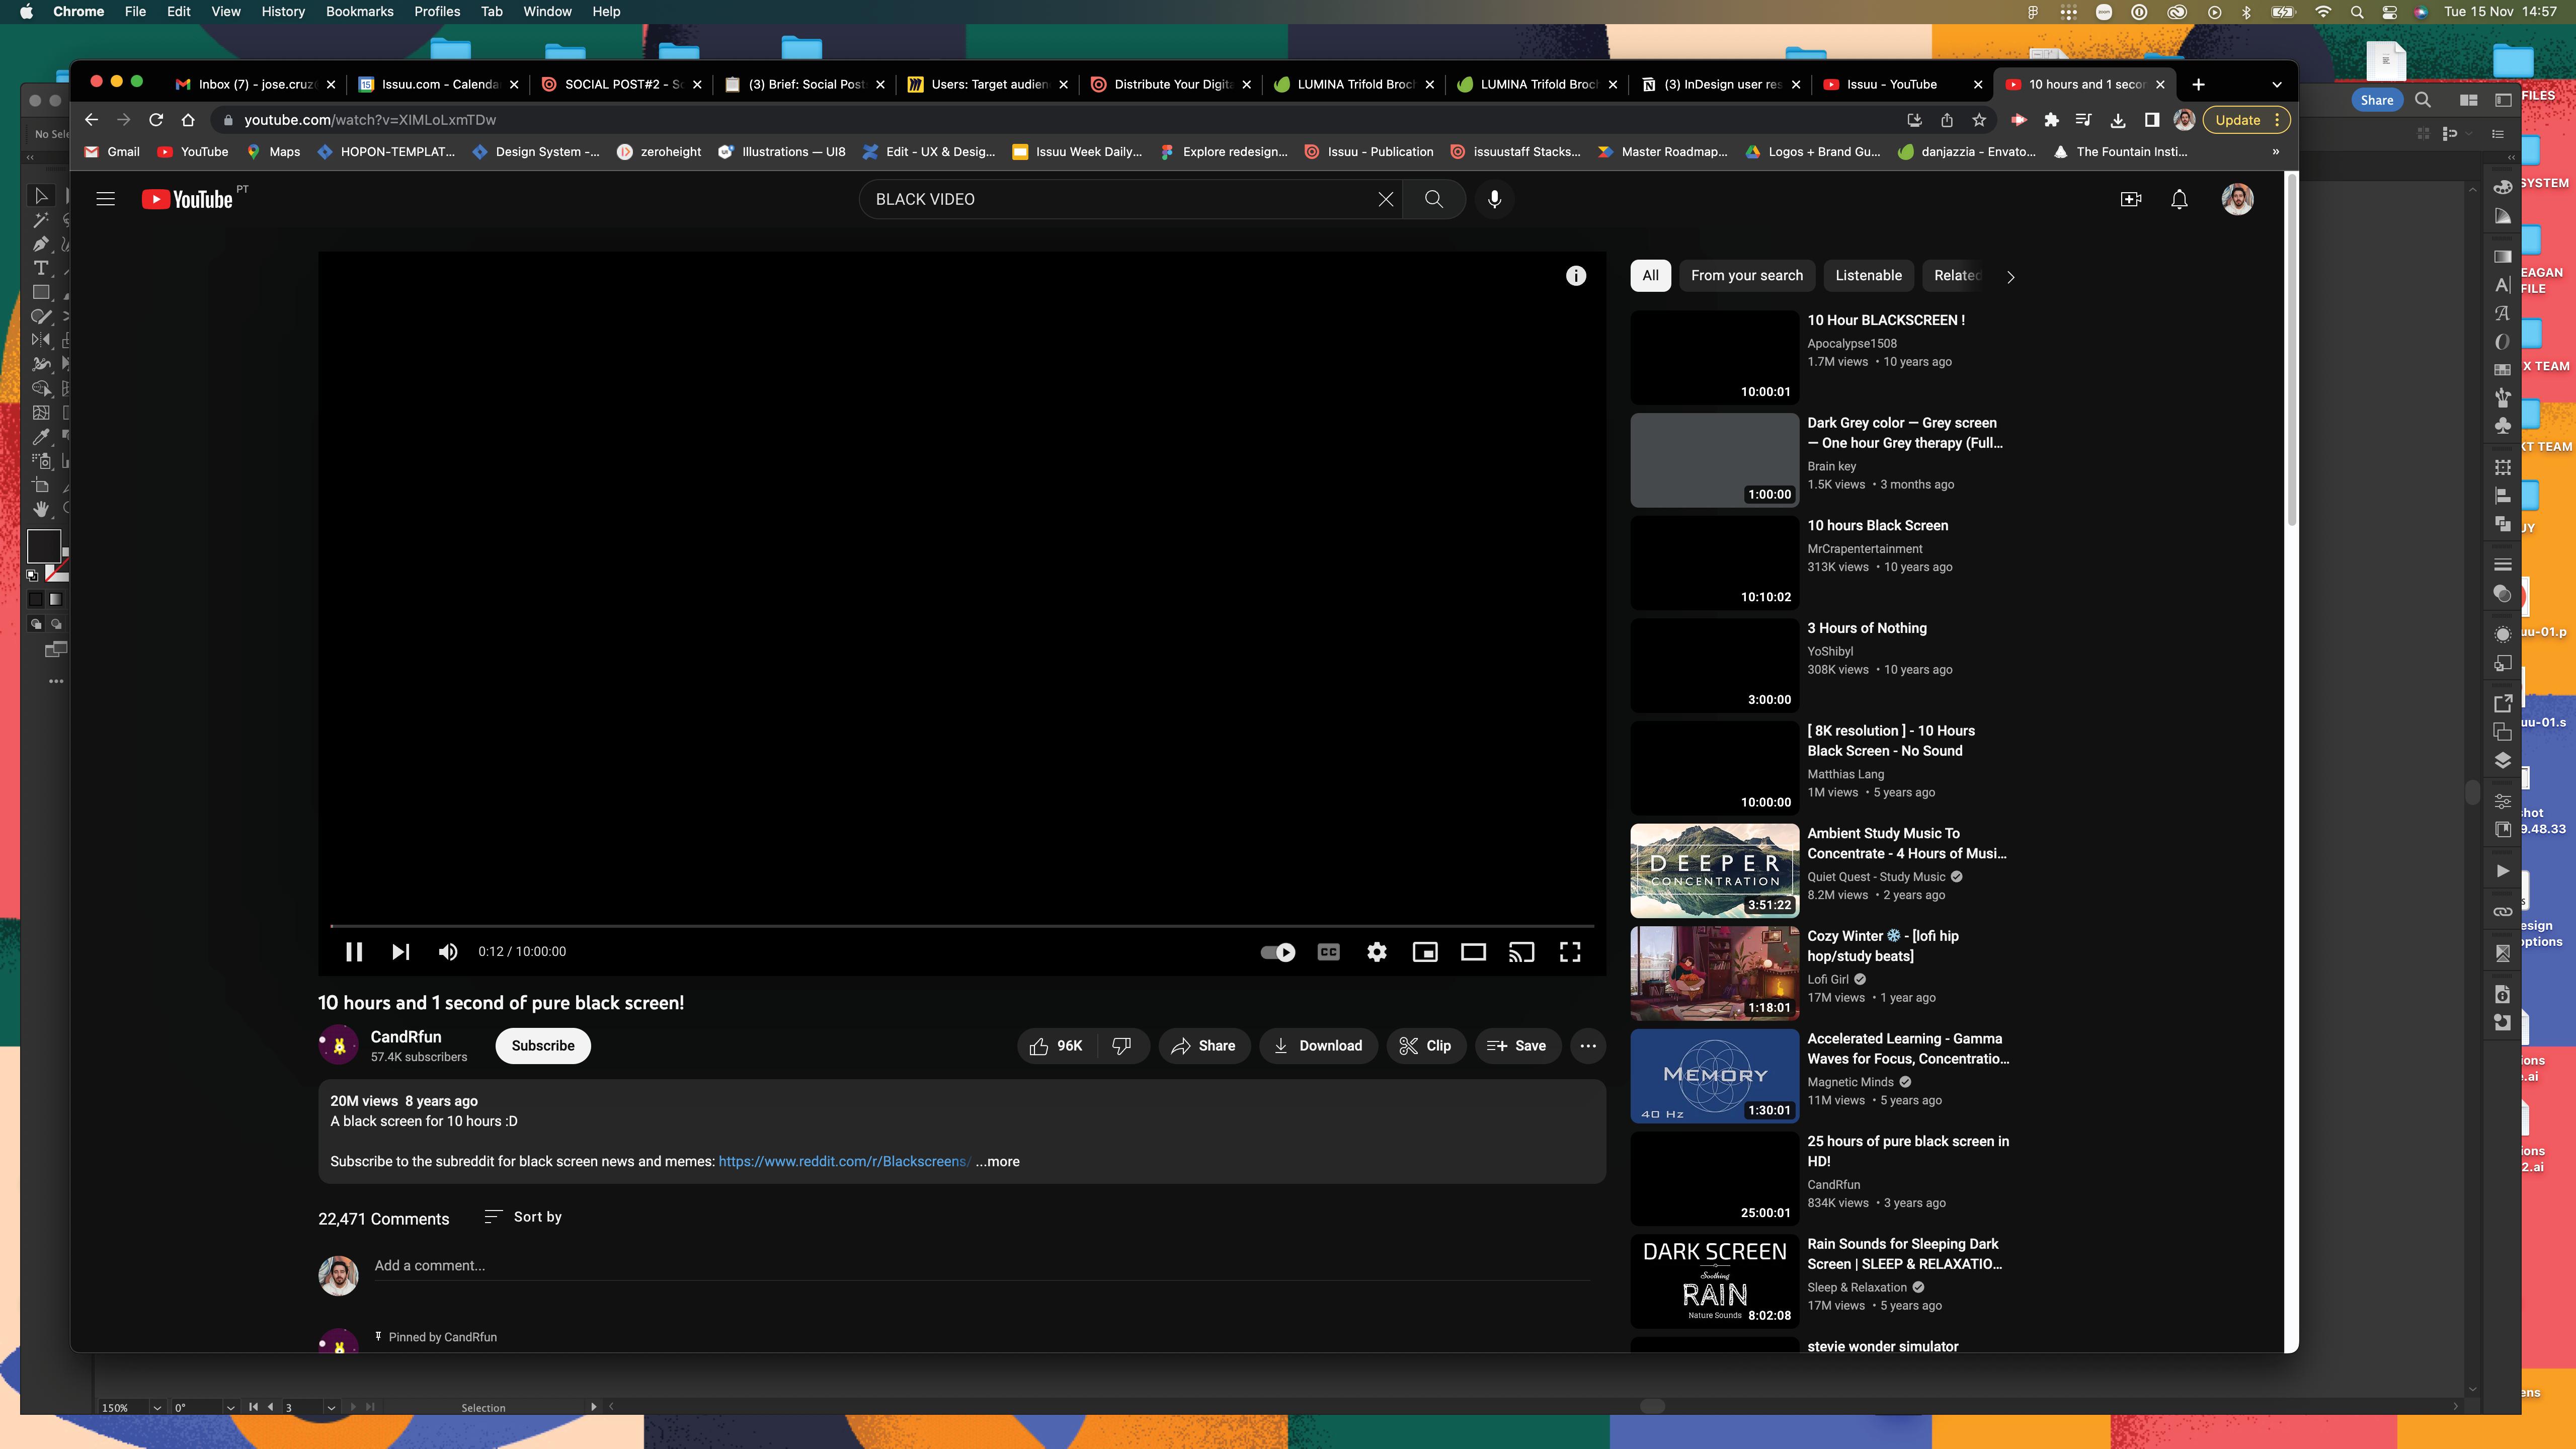Toggle closed captions
Image resolution: width=2576 pixels, height=1449 pixels.
click(x=1328, y=952)
